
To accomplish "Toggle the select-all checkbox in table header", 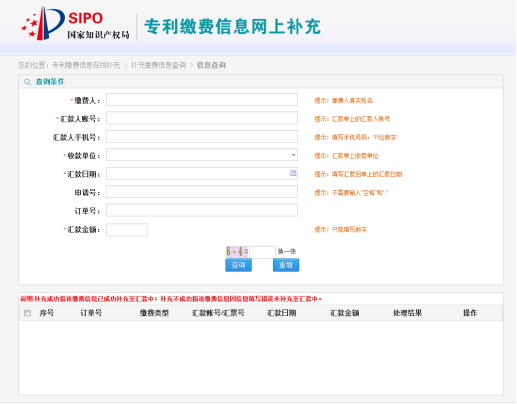I will [x=27, y=313].
